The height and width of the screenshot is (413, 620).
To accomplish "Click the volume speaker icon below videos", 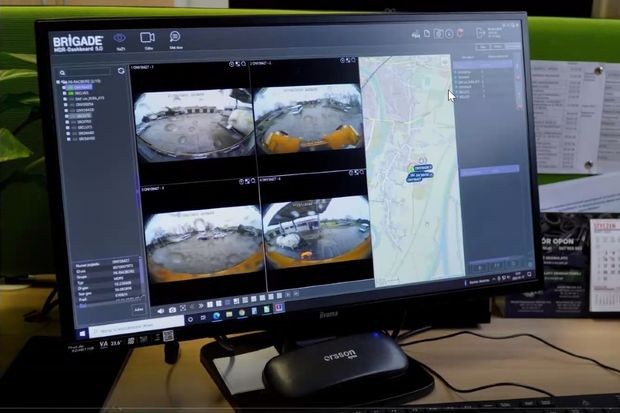I will (159, 308).
